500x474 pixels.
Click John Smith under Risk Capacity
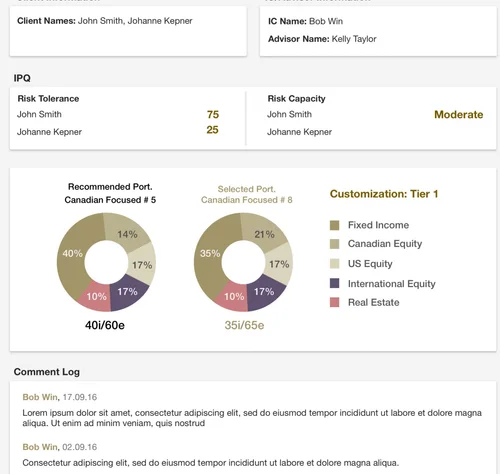(x=289, y=114)
